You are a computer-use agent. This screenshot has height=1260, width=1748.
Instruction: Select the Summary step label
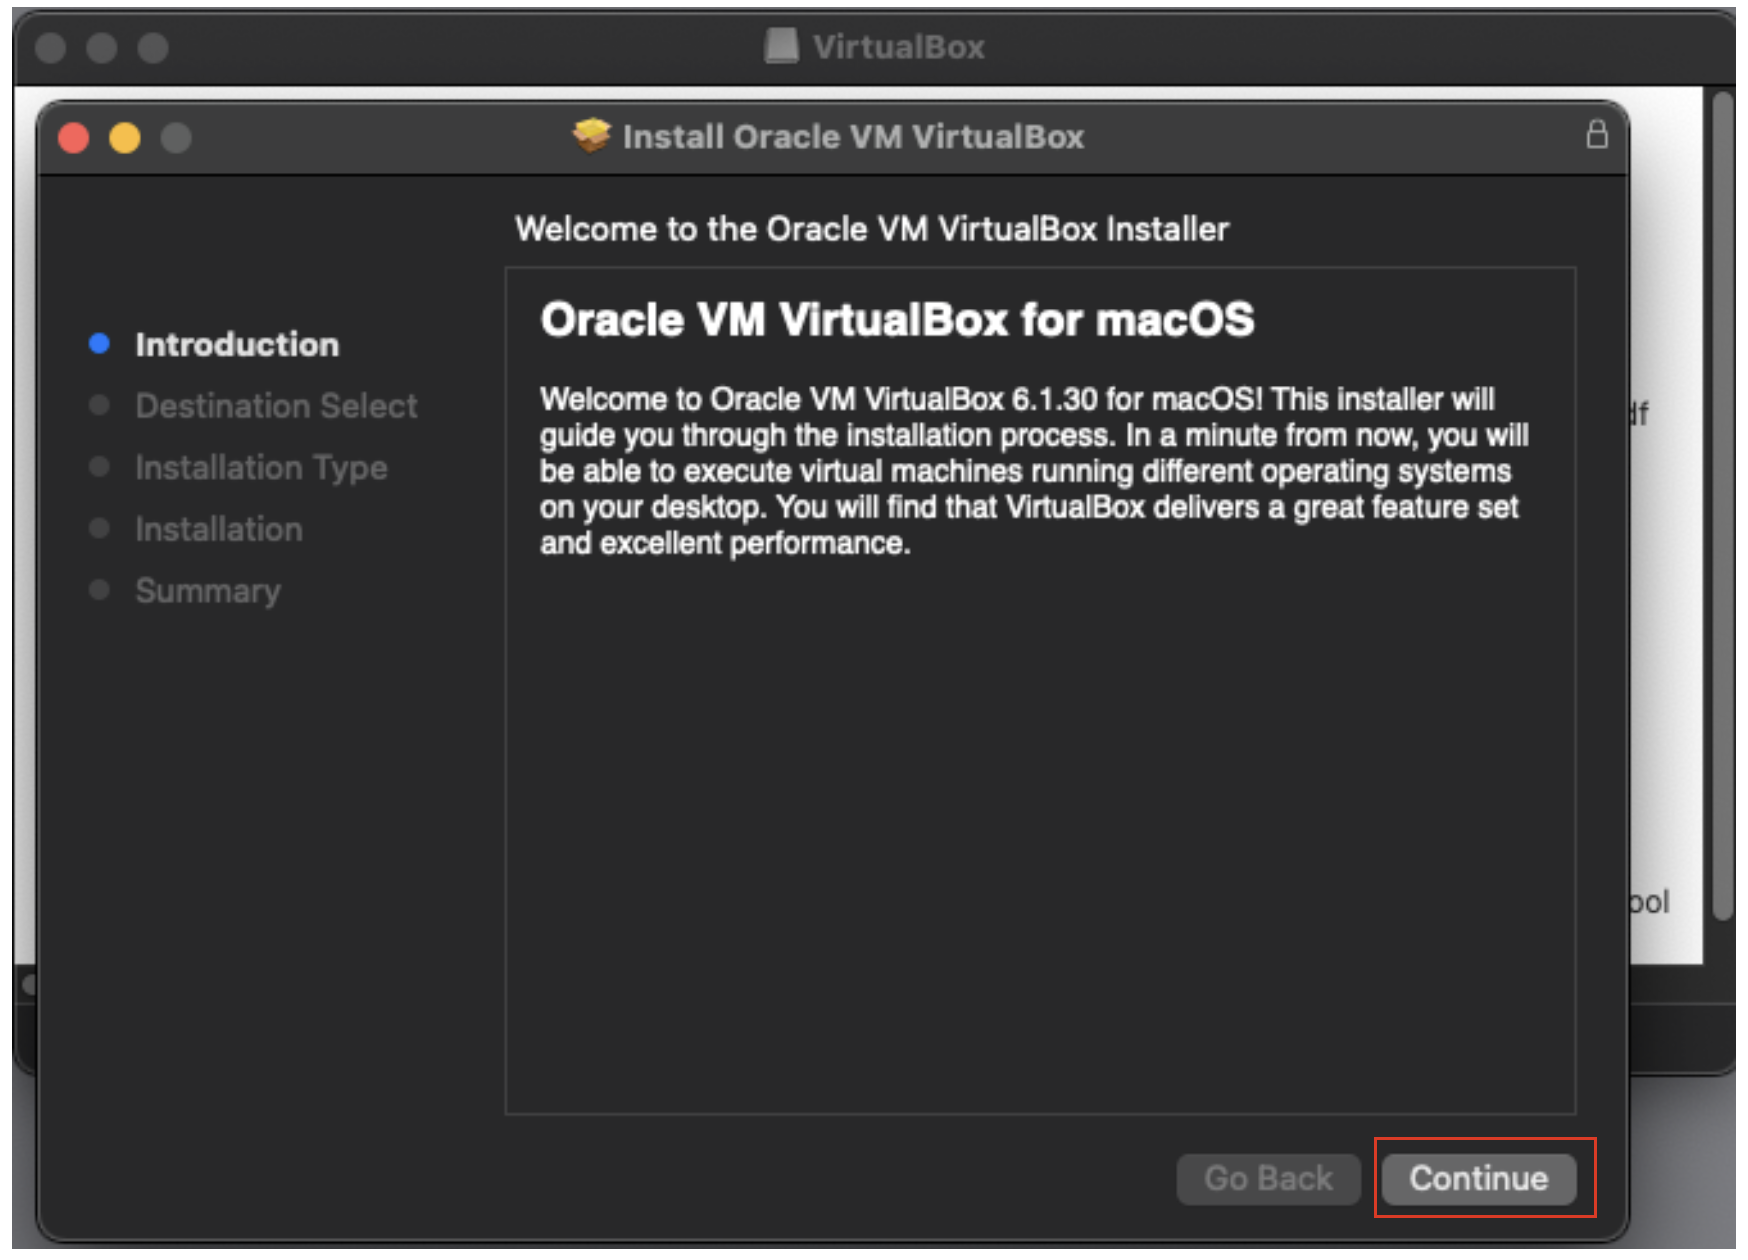(208, 591)
